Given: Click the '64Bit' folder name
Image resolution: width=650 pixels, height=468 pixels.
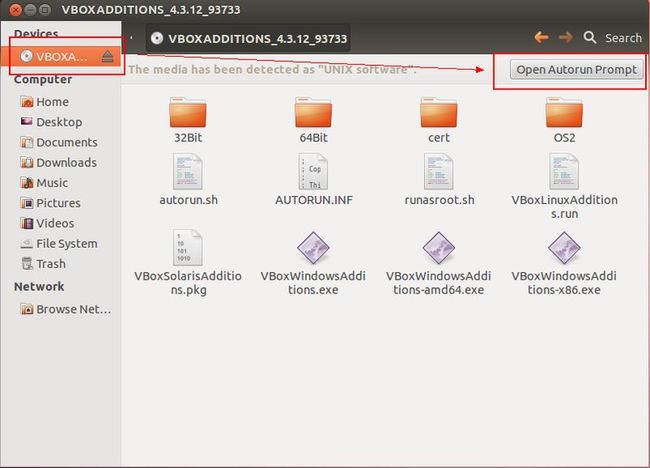Looking at the screenshot, I should [x=313, y=138].
